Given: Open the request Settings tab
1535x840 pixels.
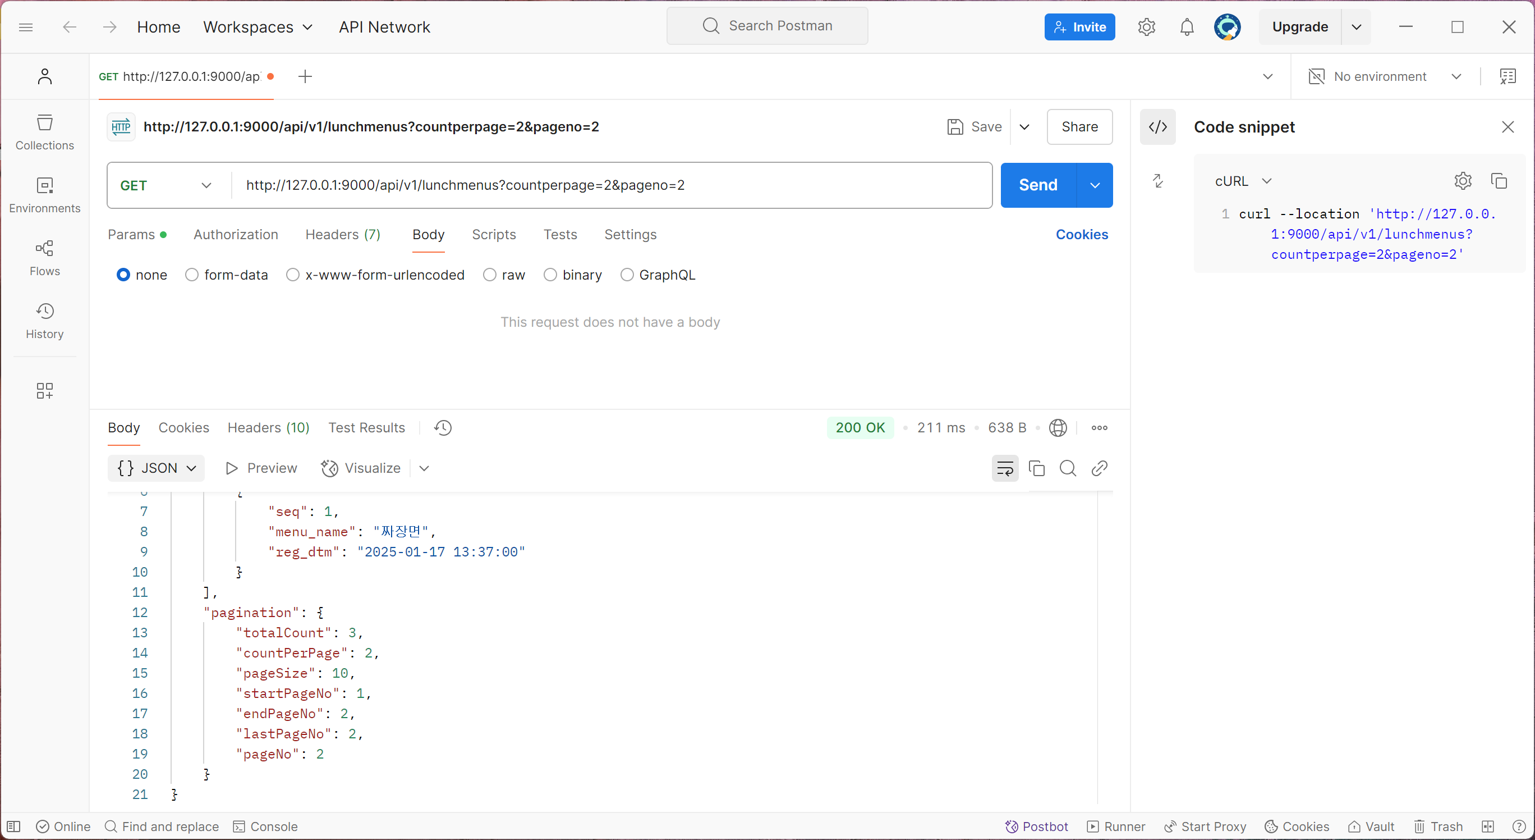Looking at the screenshot, I should pos(630,234).
